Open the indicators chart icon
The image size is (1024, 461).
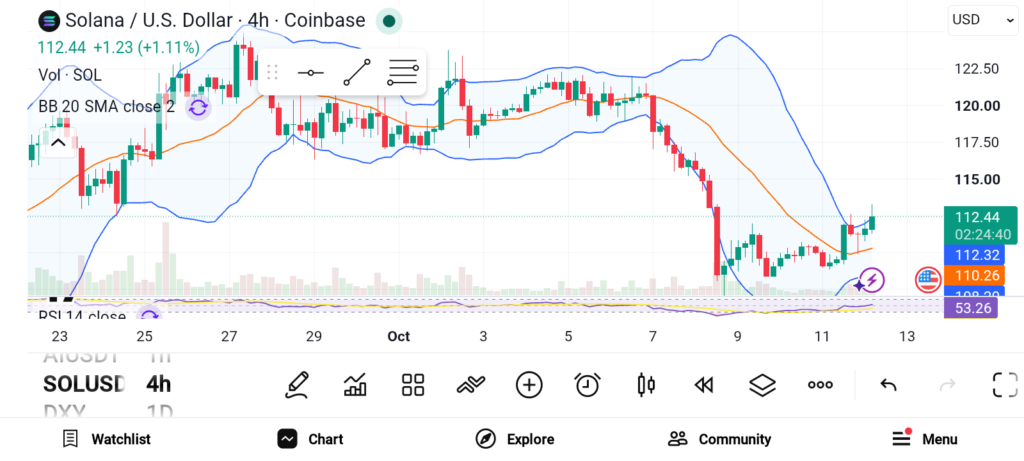pos(355,385)
